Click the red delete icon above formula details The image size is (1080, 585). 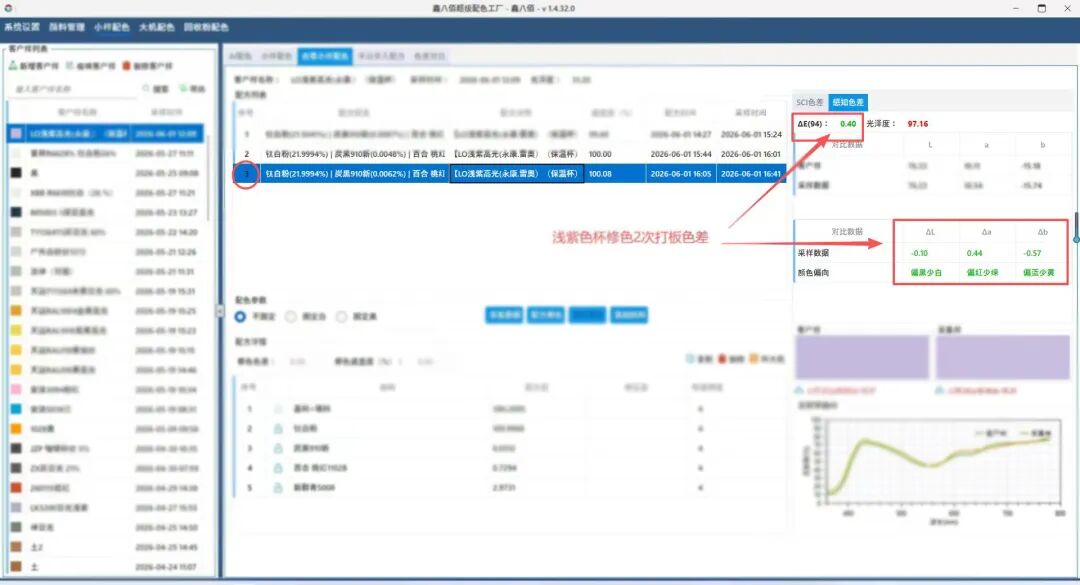(722, 359)
